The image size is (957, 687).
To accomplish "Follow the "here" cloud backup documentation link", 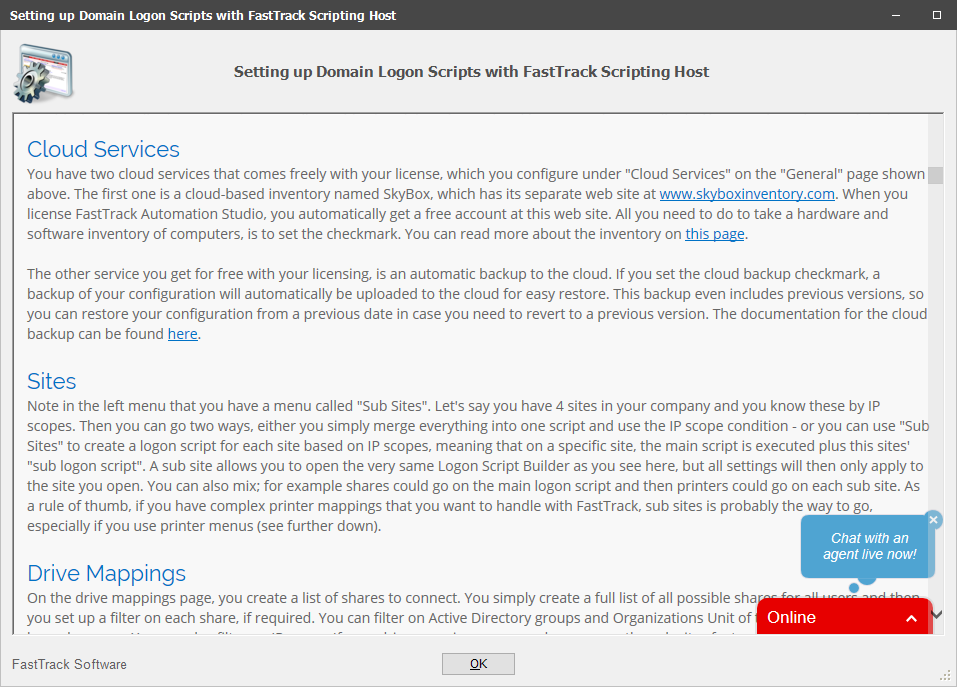I will 182,334.
